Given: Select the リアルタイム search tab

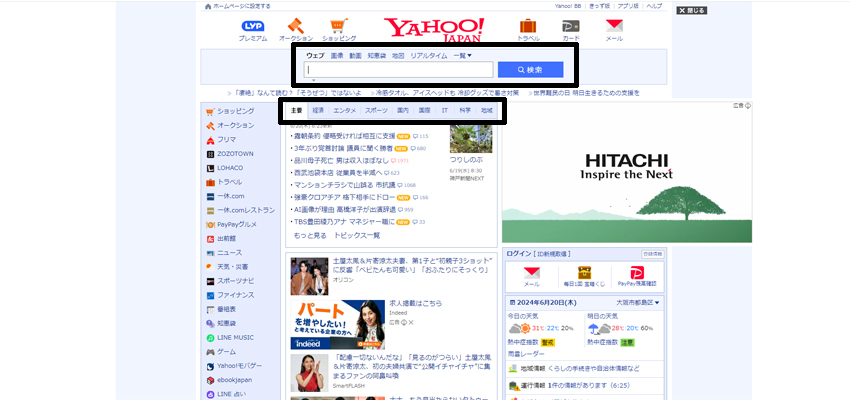Looking at the screenshot, I should 429,55.
